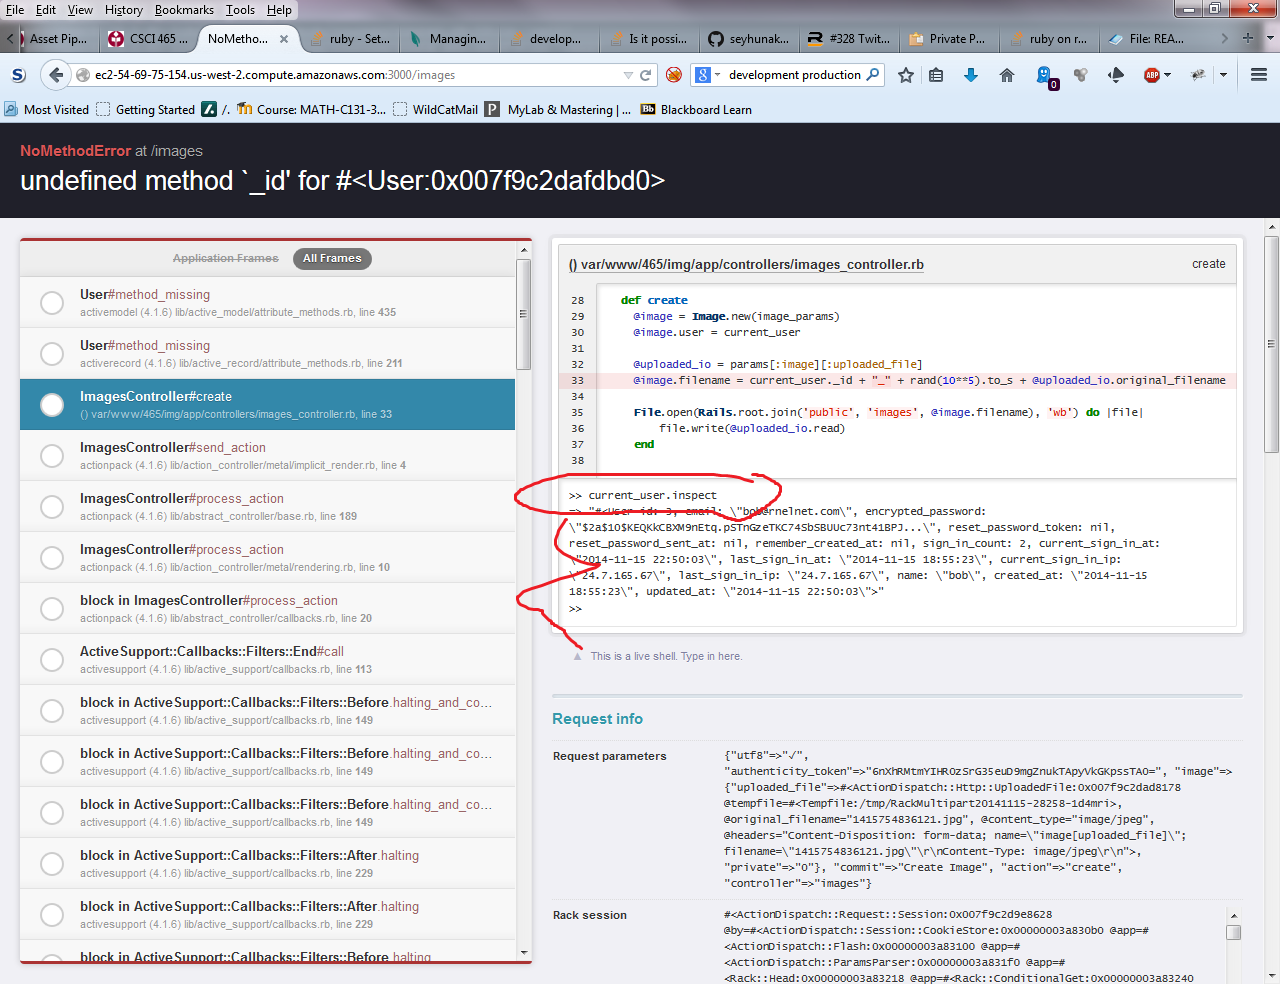
Task: Select the ImagesController#send_action frame
Action: (268, 455)
